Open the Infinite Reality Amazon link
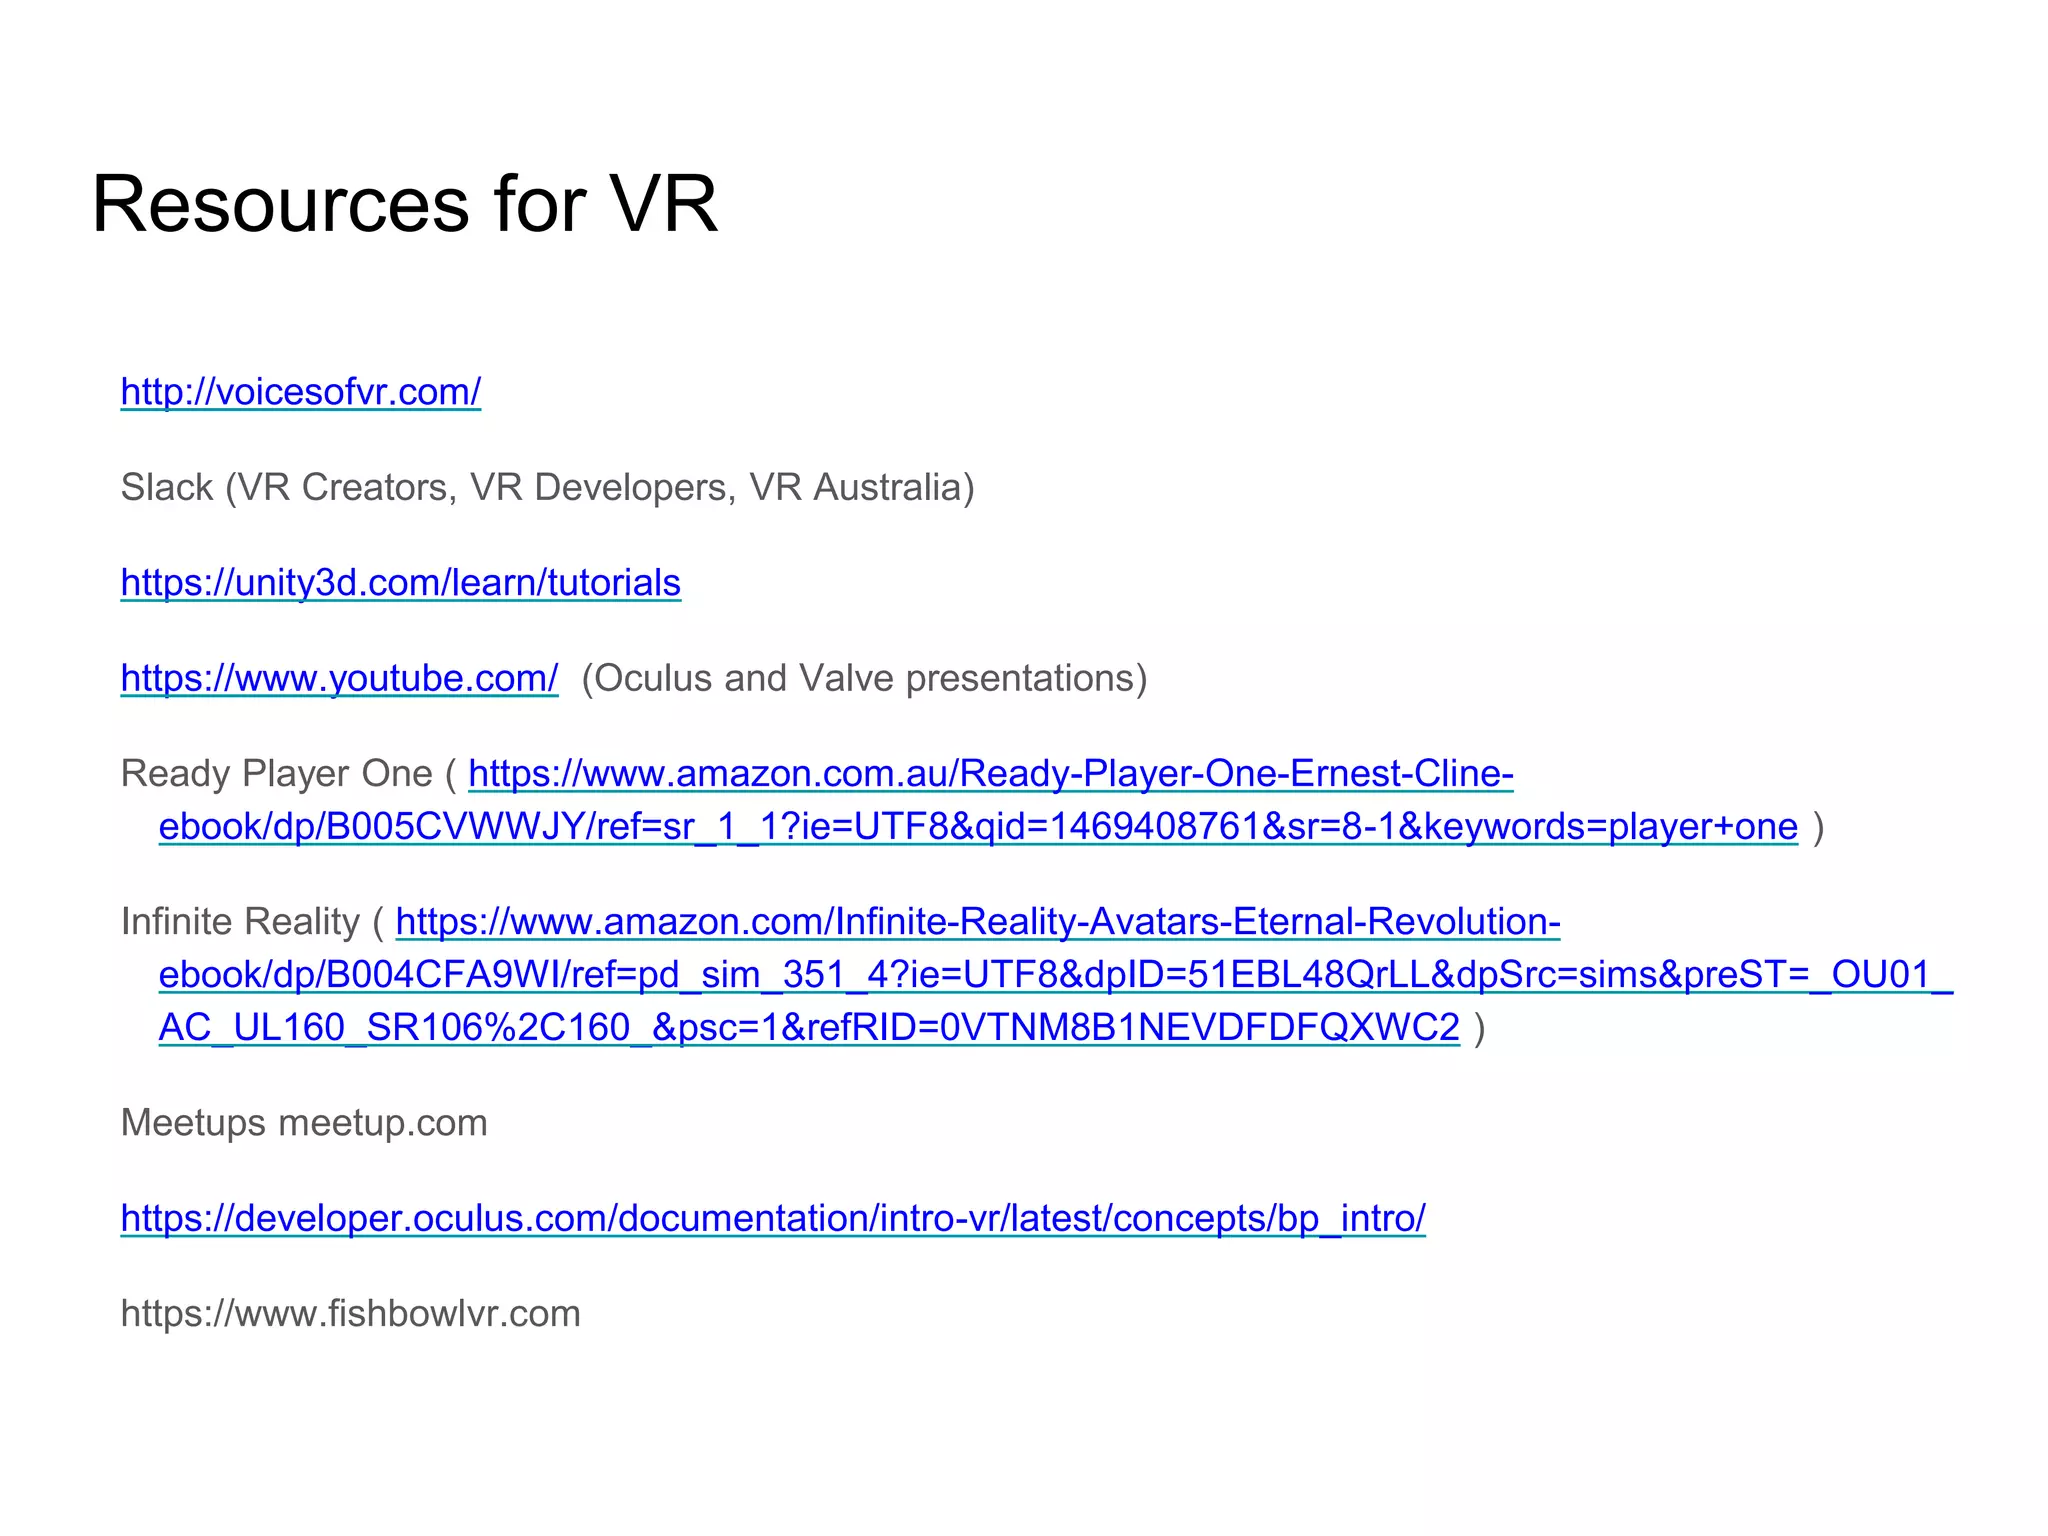Screen dimensions: 2048x1536 click(1055, 974)
